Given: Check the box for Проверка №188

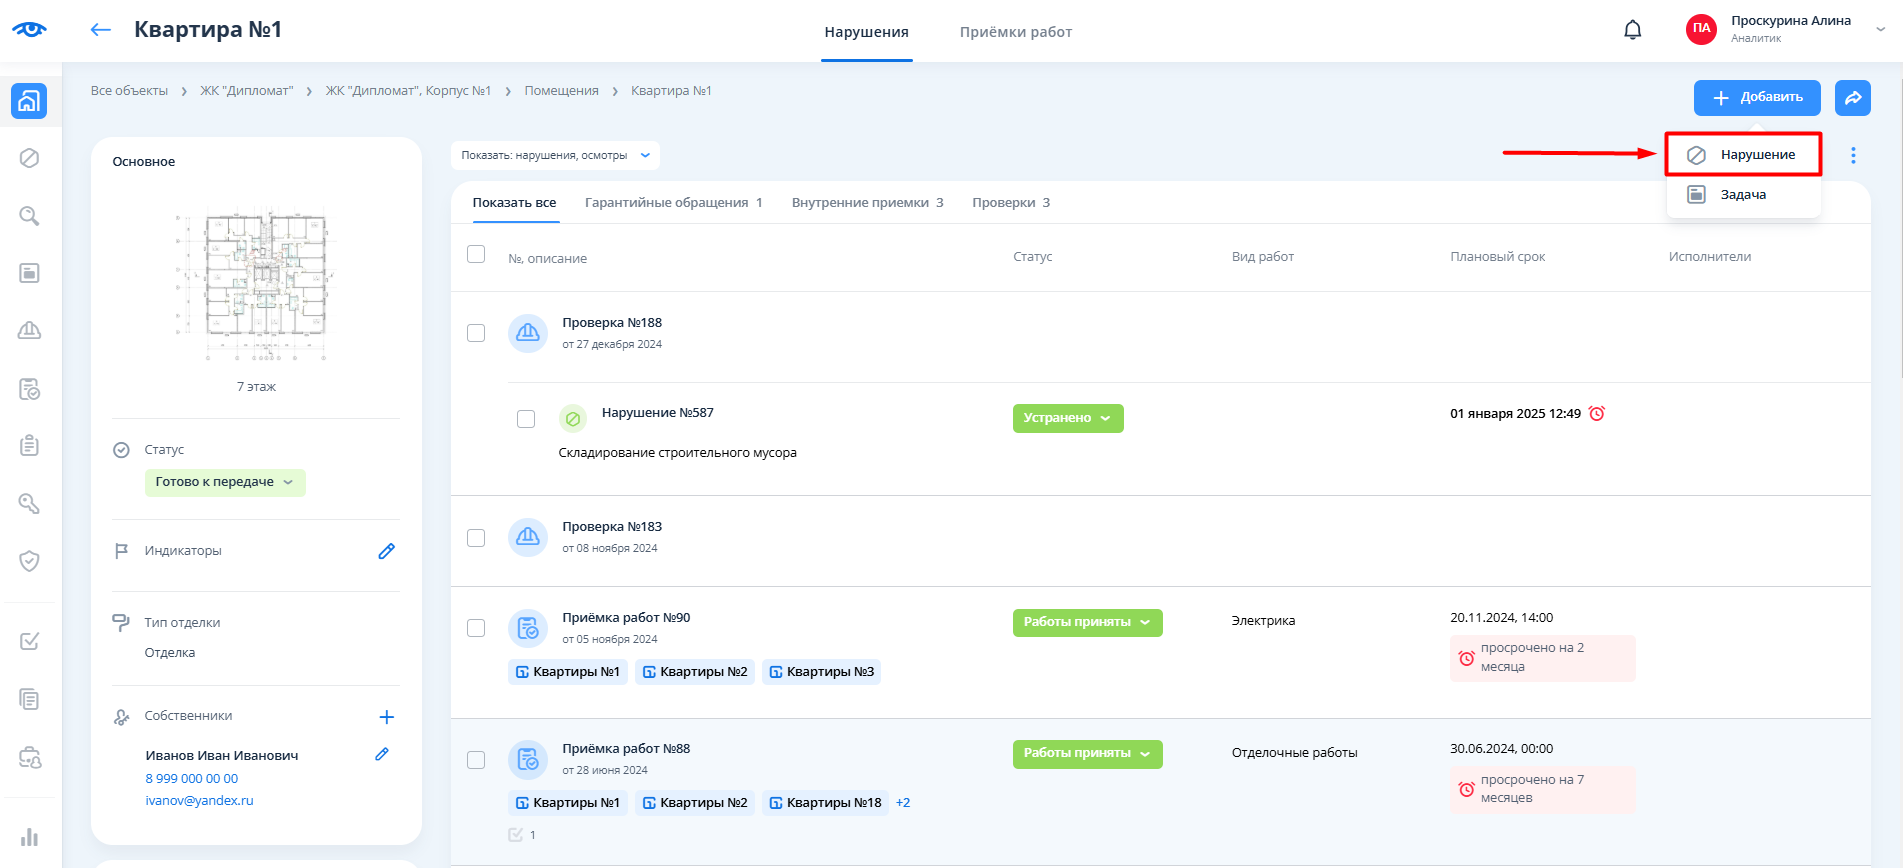Looking at the screenshot, I should point(476,333).
